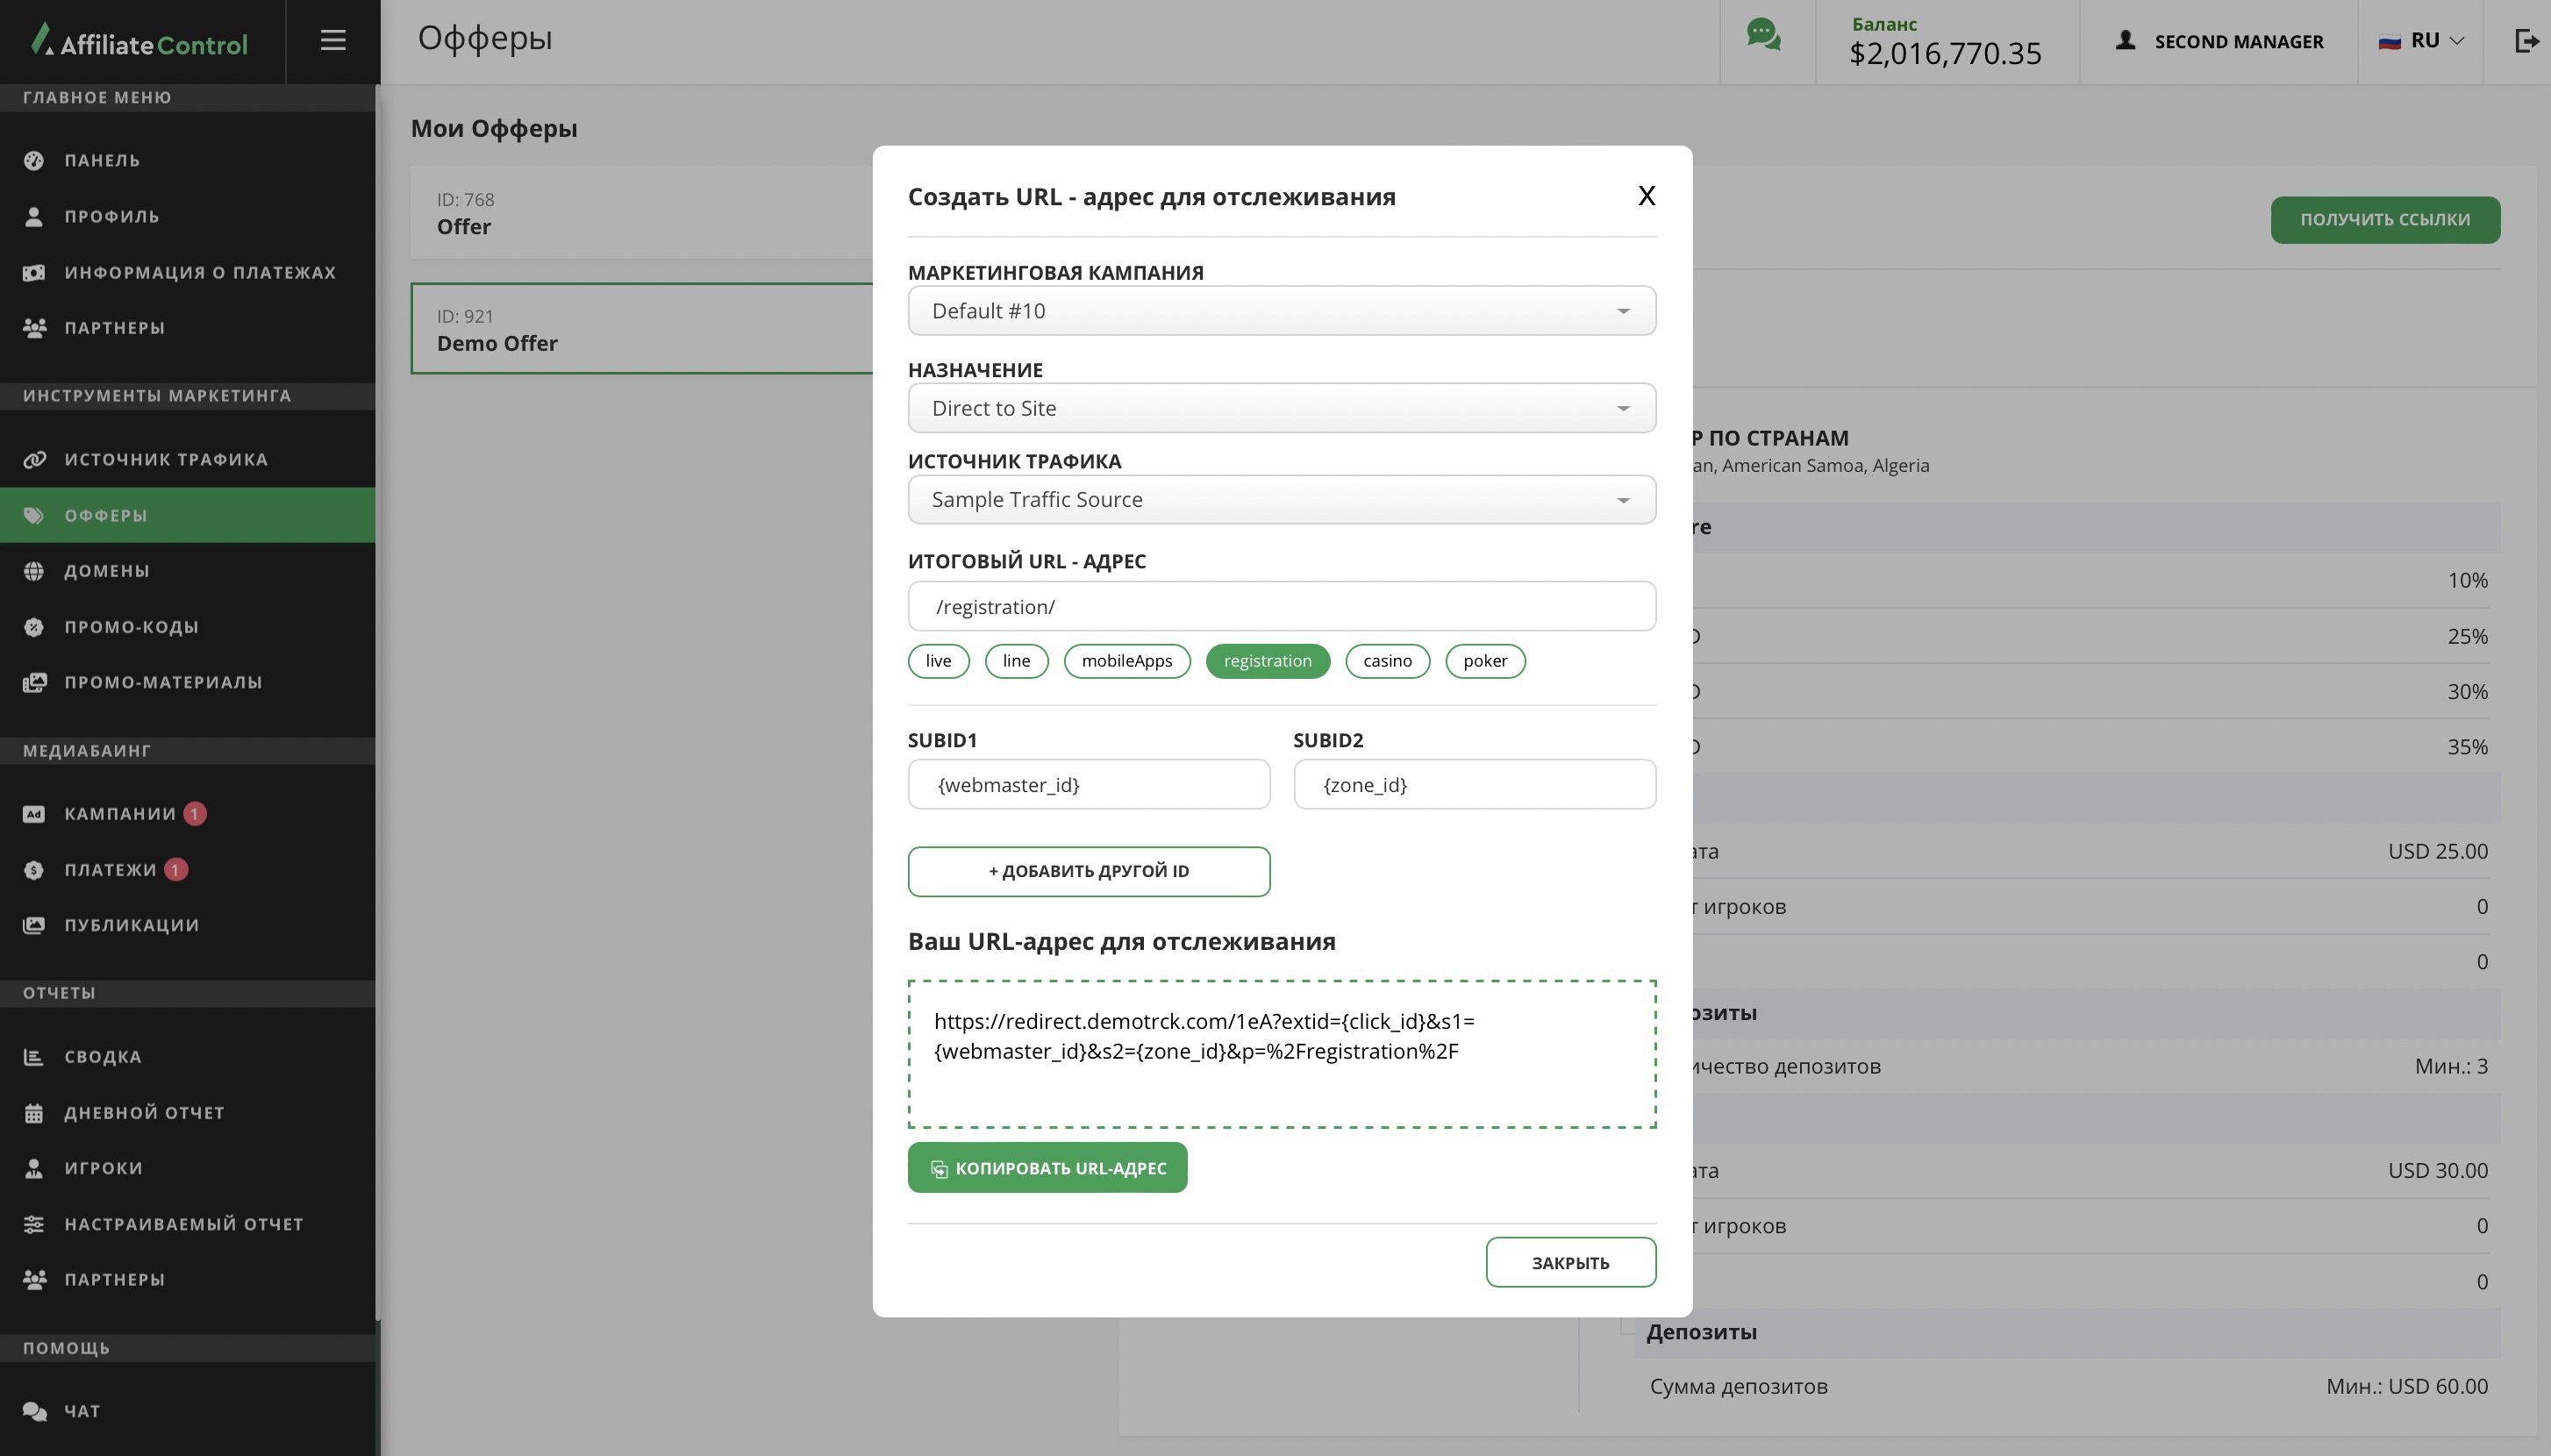
Task: Select the mobileApps tag chip
Action: tap(1126, 661)
